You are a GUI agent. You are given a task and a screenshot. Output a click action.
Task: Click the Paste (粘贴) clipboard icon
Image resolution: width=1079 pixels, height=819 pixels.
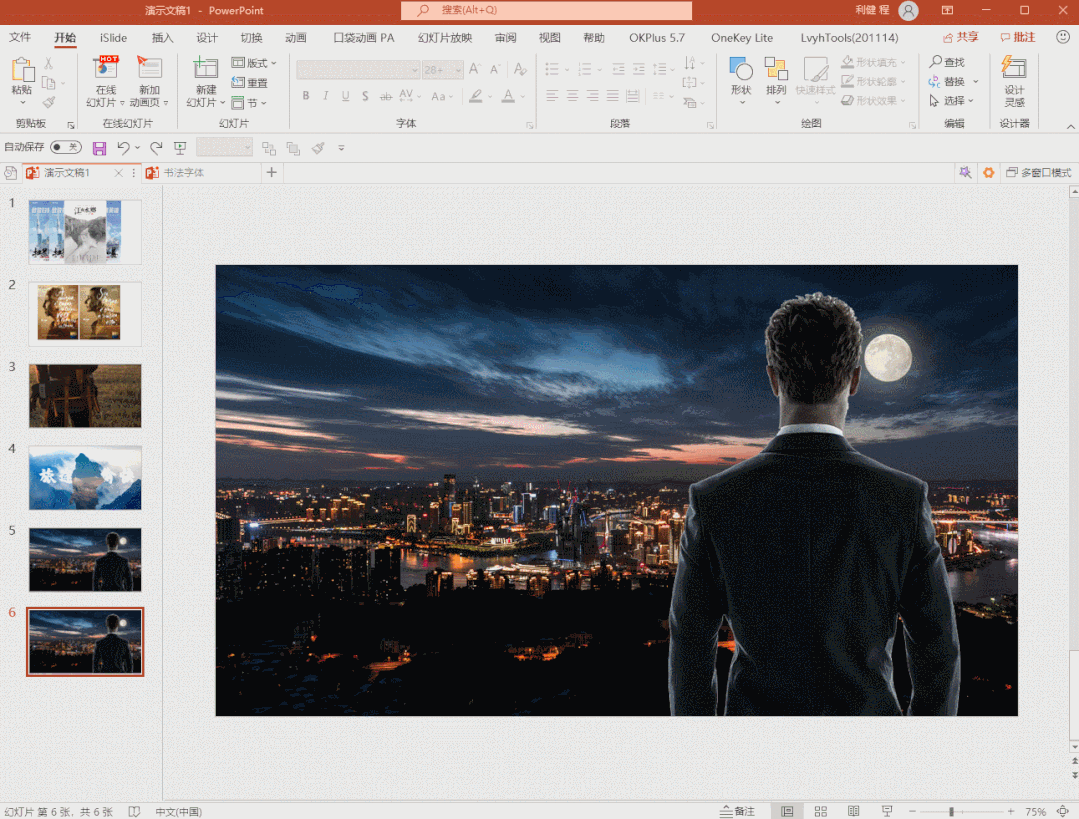21,72
